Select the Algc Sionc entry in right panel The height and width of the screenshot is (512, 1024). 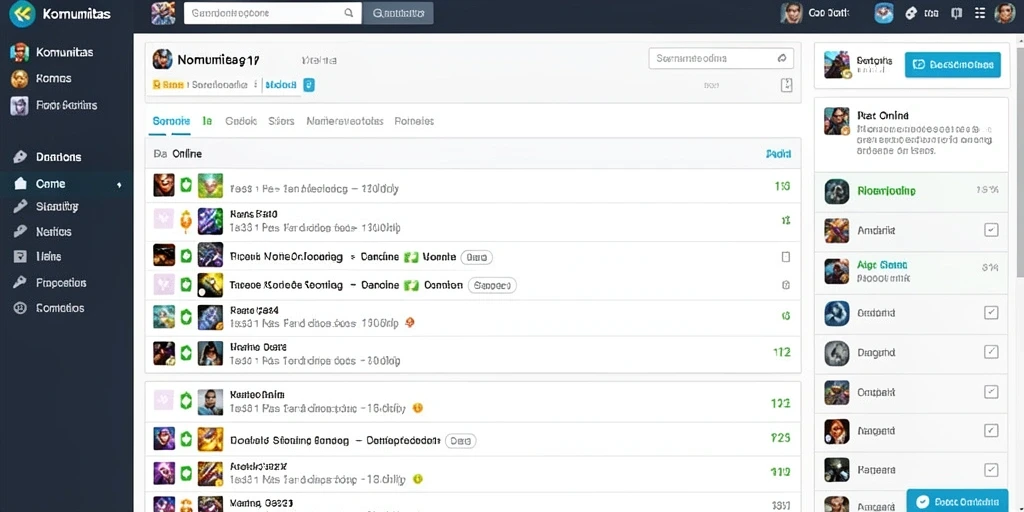[912, 271]
